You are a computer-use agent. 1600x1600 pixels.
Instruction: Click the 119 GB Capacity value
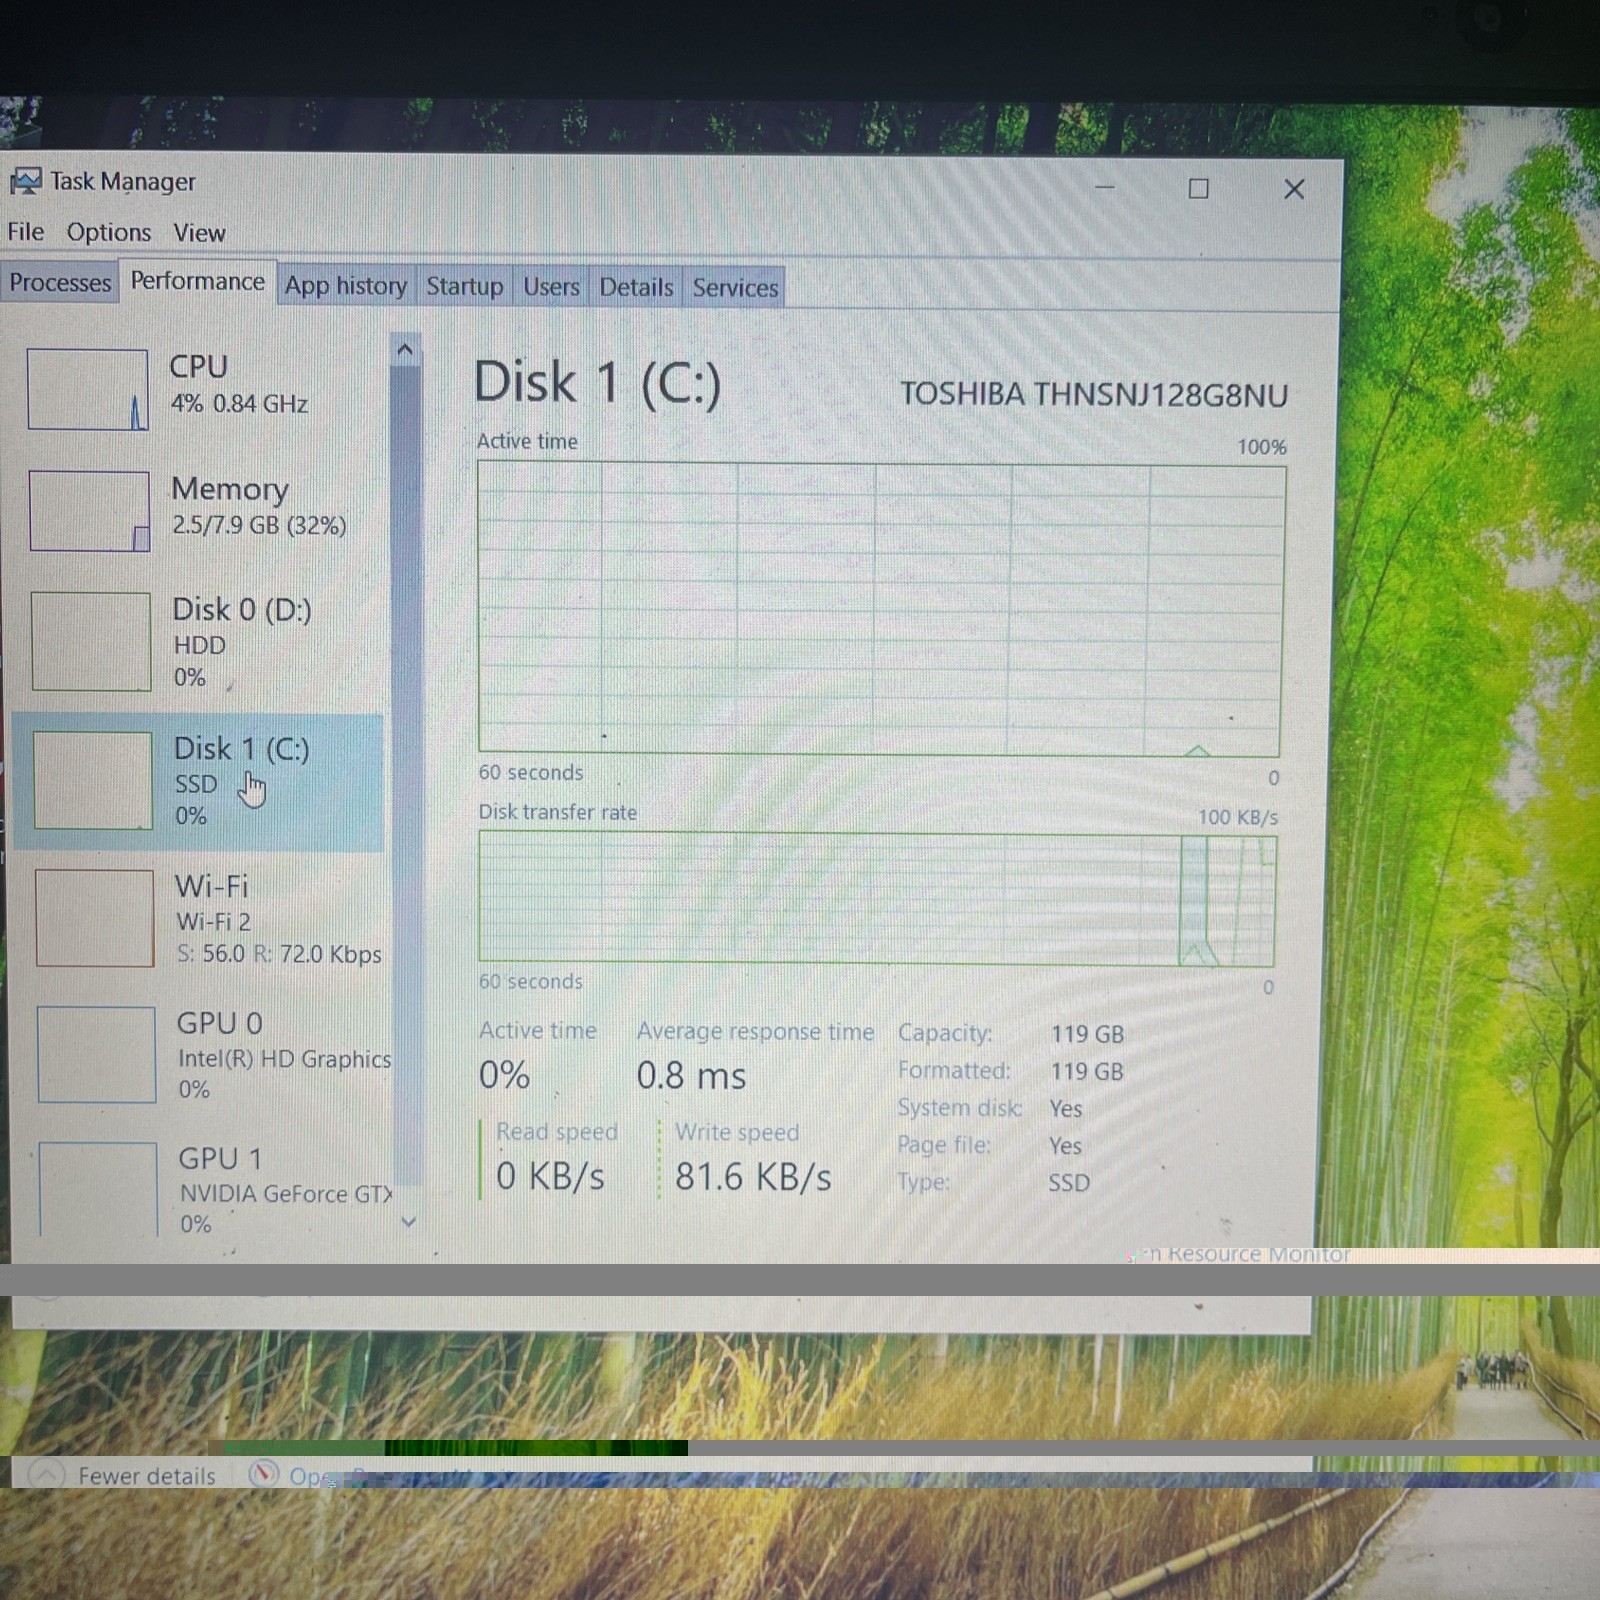pos(1087,1034)
